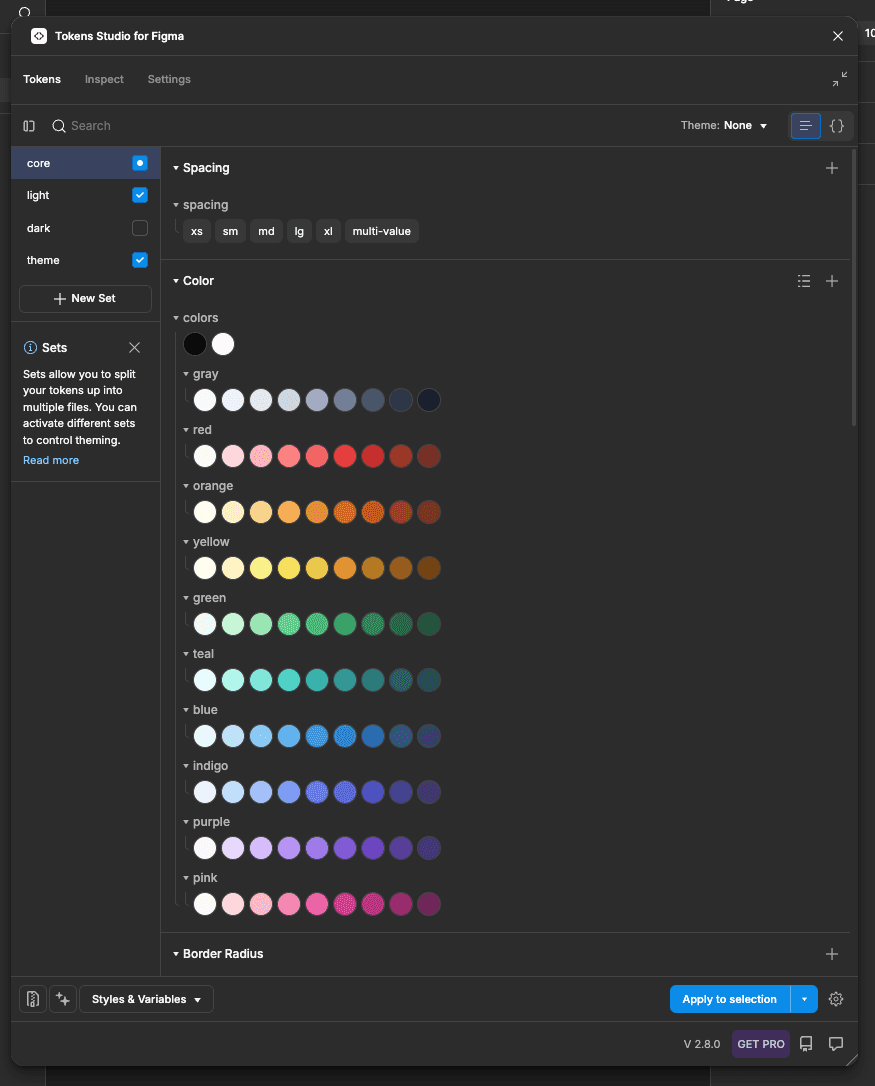This screenshot has width=875, height=1086.
Task: Toggle the sidebar collapse icon next to Search
Action: [x=29, y=126]
